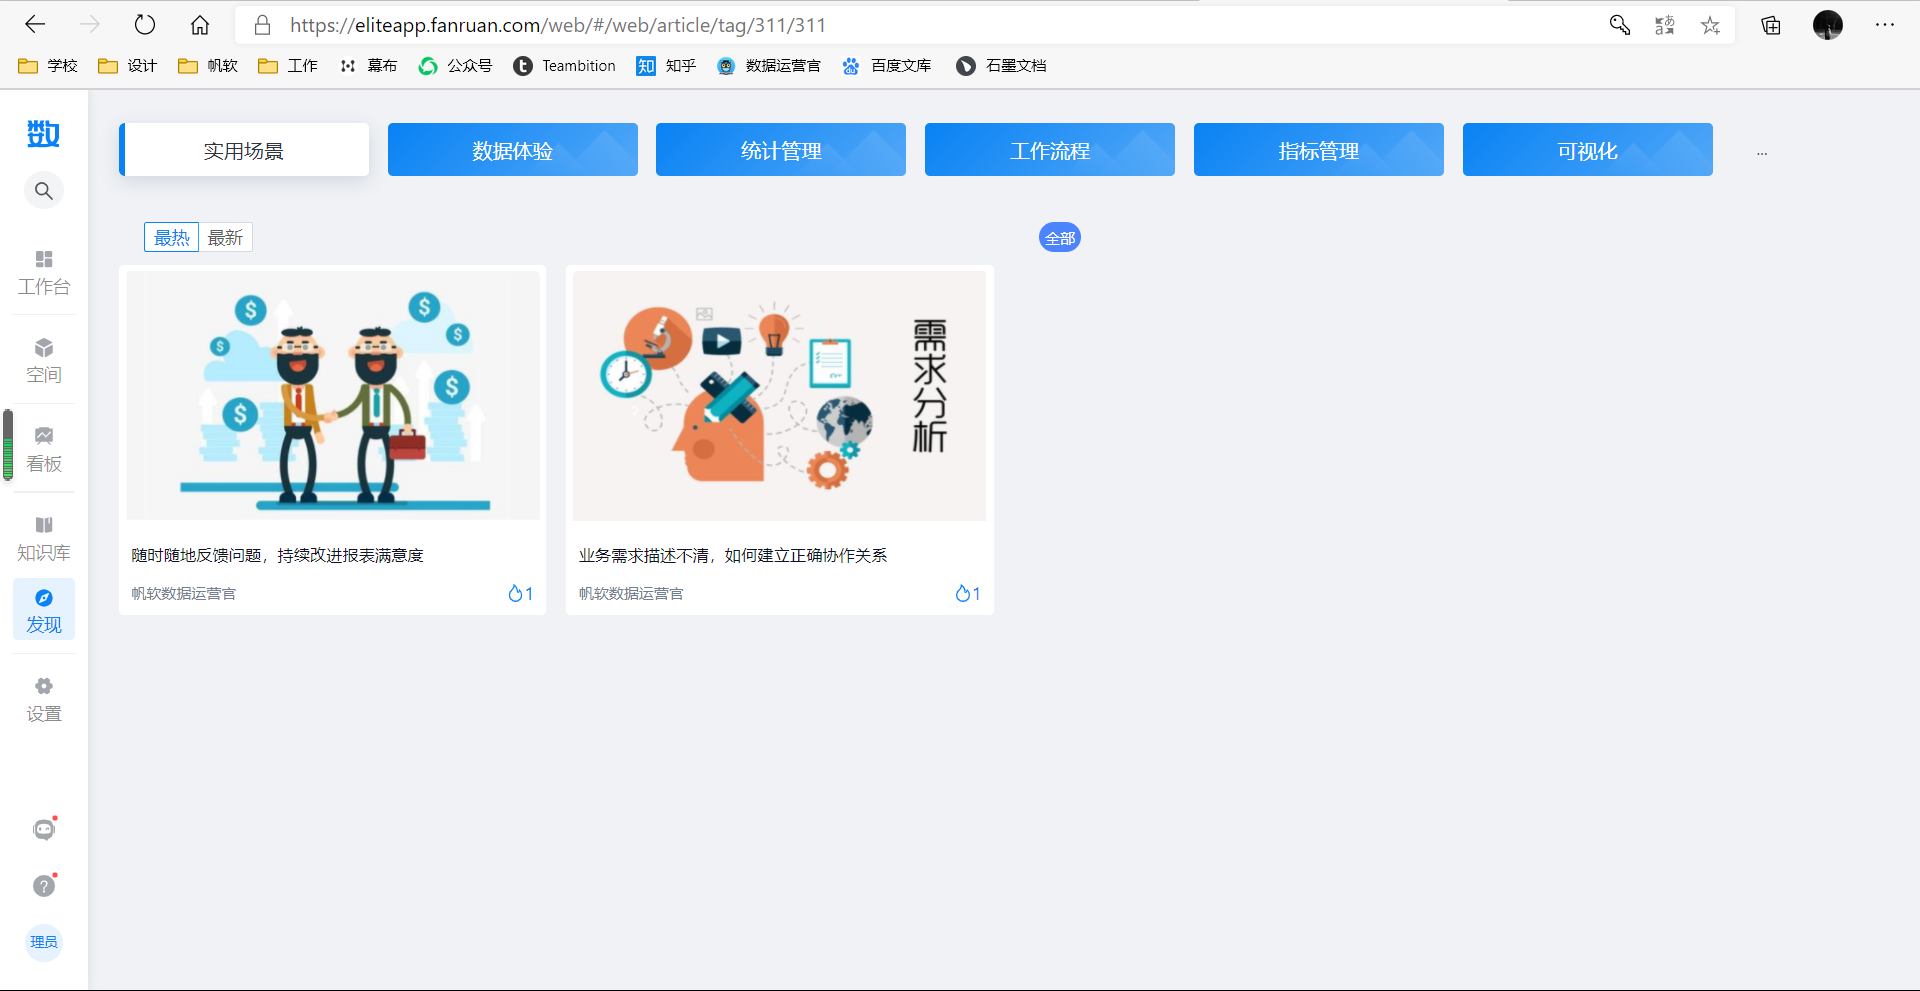Like the 随时随地反馈问题 article flame icon
This screenshot has width=1920, height=991.
point(515,593)
